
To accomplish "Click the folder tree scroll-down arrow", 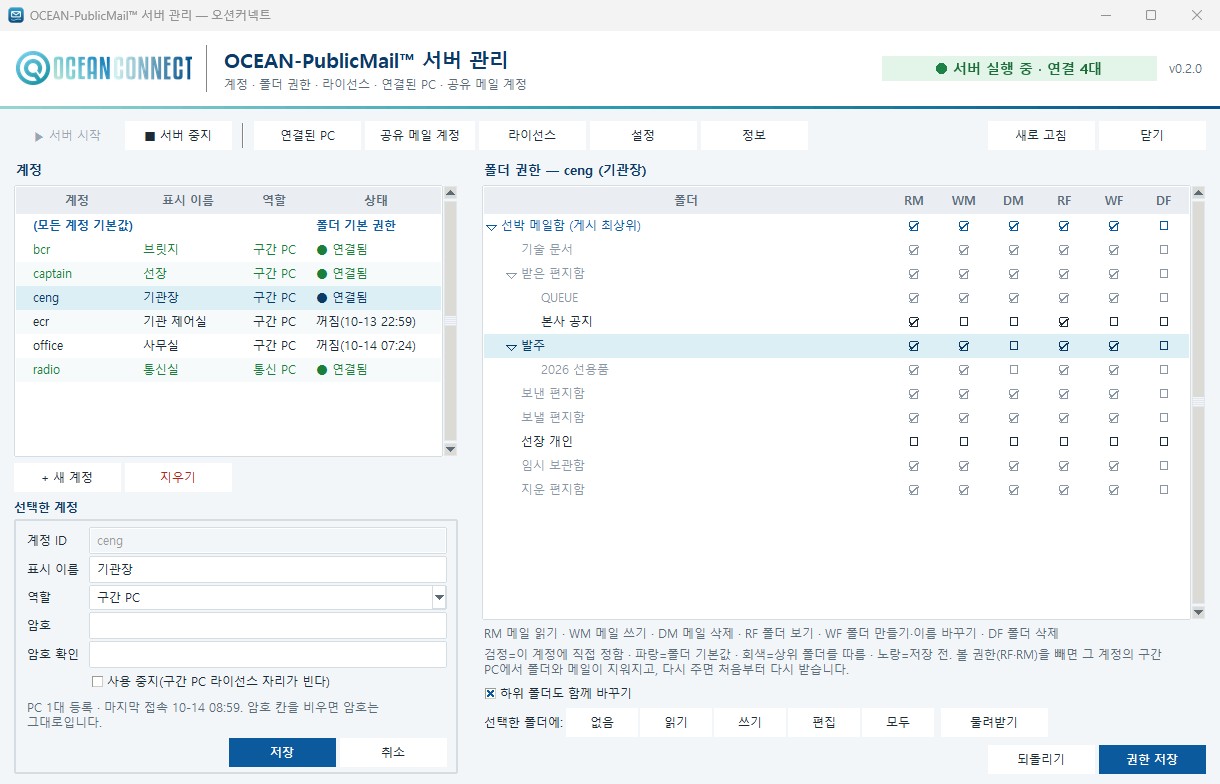I will coord(1198,612).
